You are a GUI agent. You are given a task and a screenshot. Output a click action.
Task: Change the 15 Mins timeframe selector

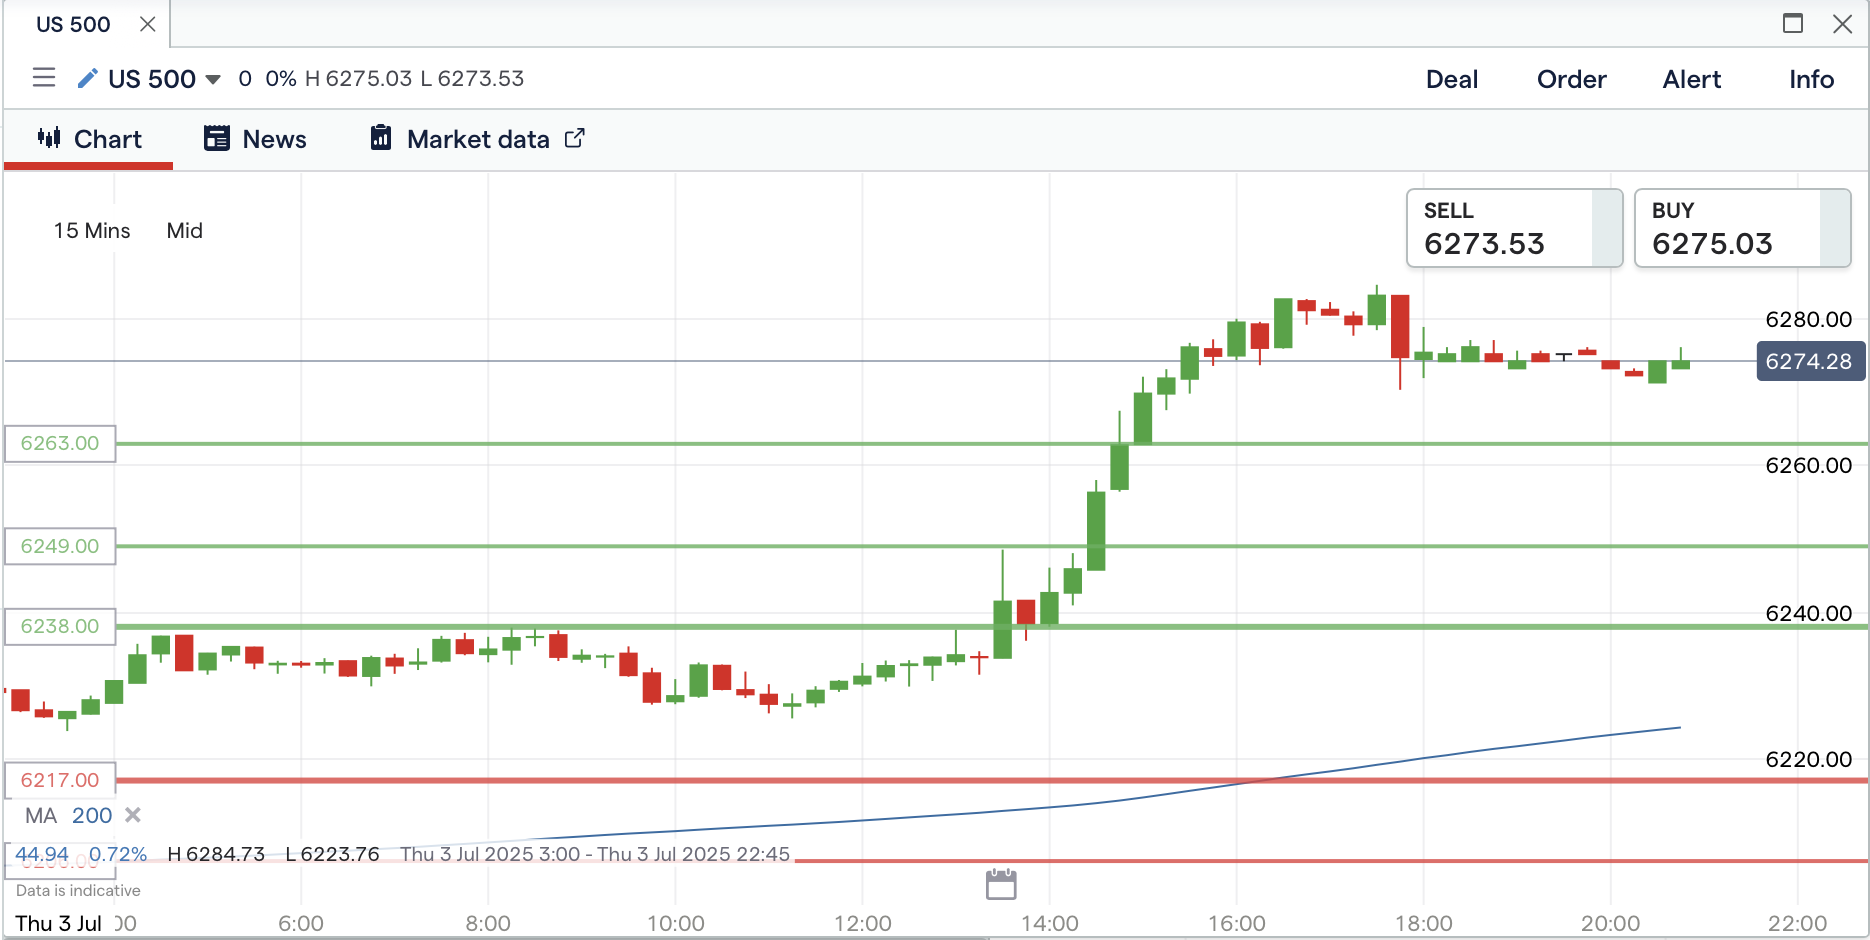[92, 231]
